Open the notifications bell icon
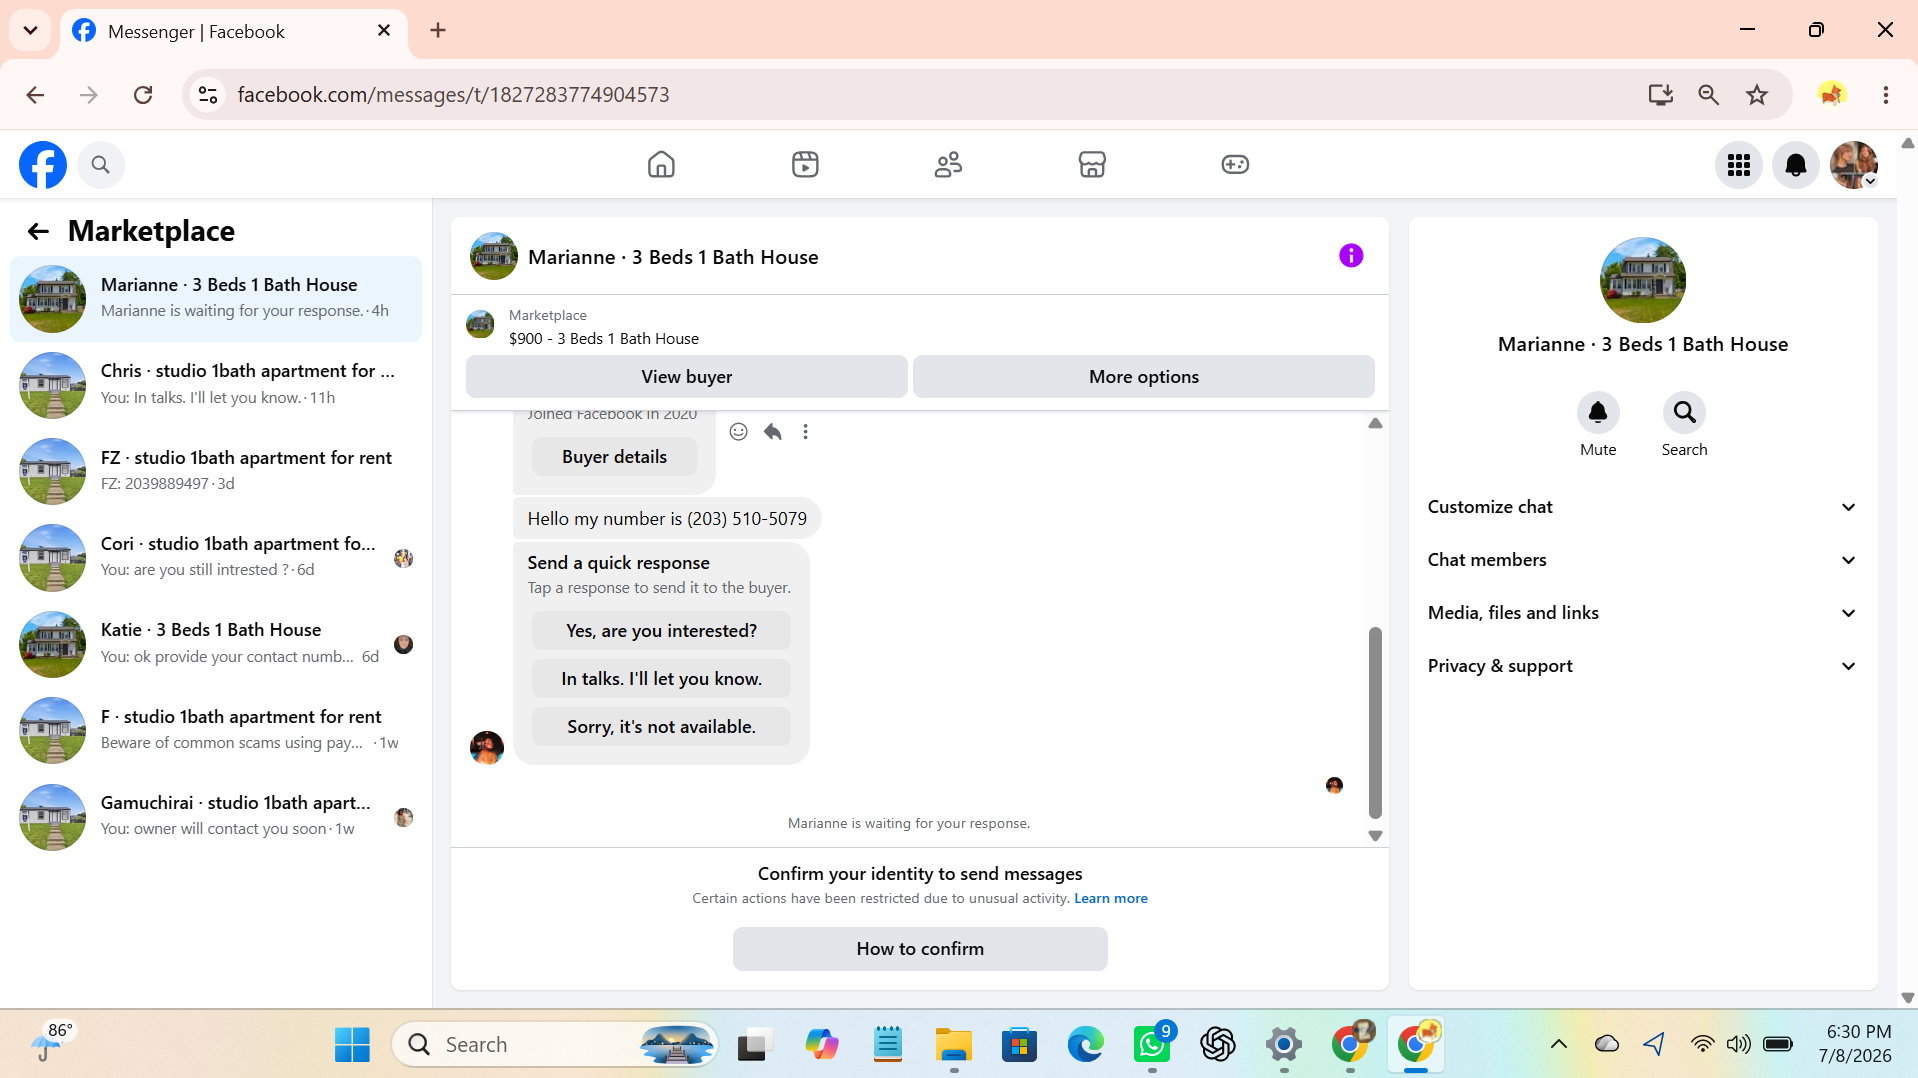The height and width of the screenshot is (1078, 1918). pyautogui.click(x=1796, y=165)
